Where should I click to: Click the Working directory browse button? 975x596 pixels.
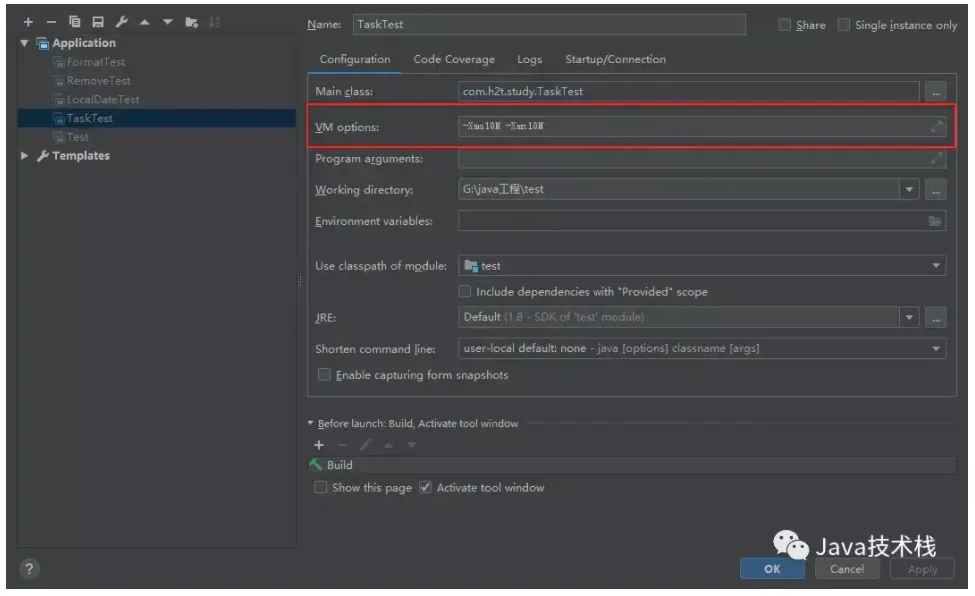[935, 190]
